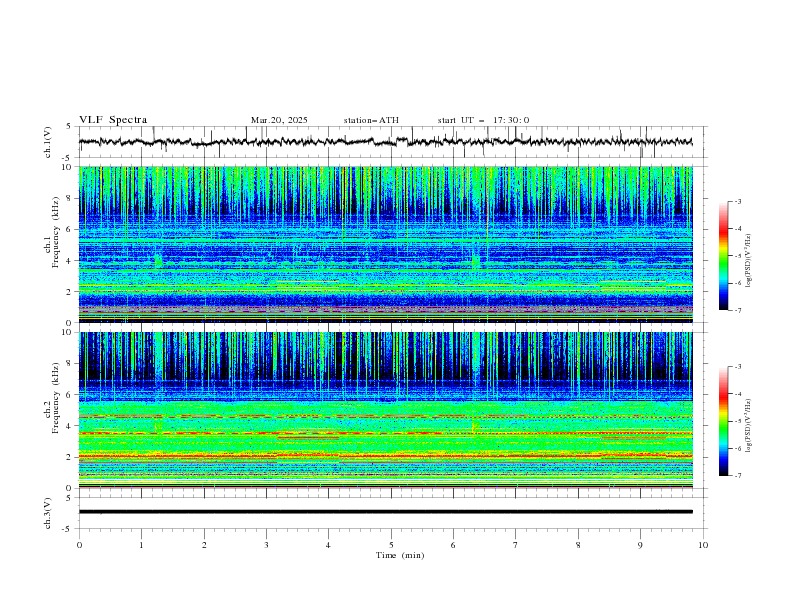Click the ch.2 "Frequency (kHz)" axis label
Viewport: 792px width, 612px height.
[55, 398]
